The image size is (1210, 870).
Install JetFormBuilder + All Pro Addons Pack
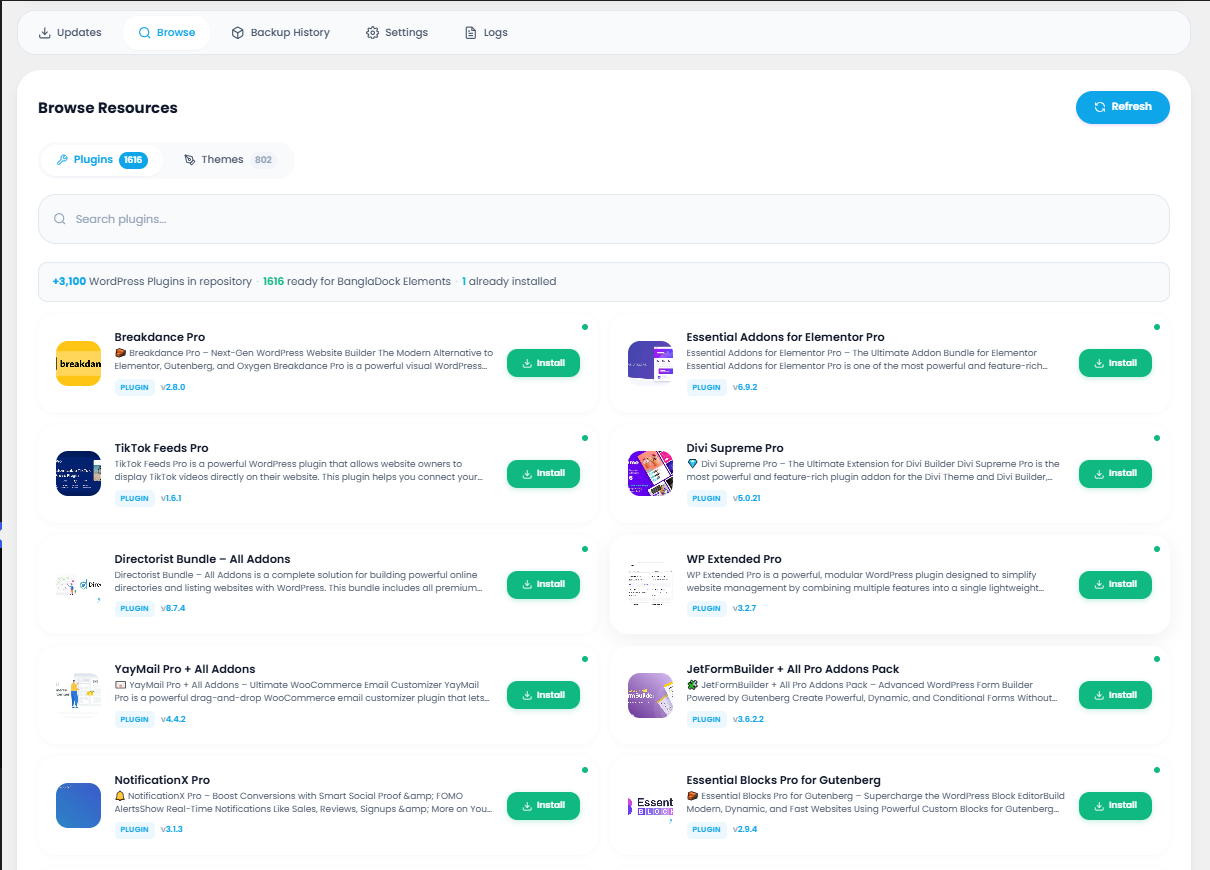(1115, 695)
